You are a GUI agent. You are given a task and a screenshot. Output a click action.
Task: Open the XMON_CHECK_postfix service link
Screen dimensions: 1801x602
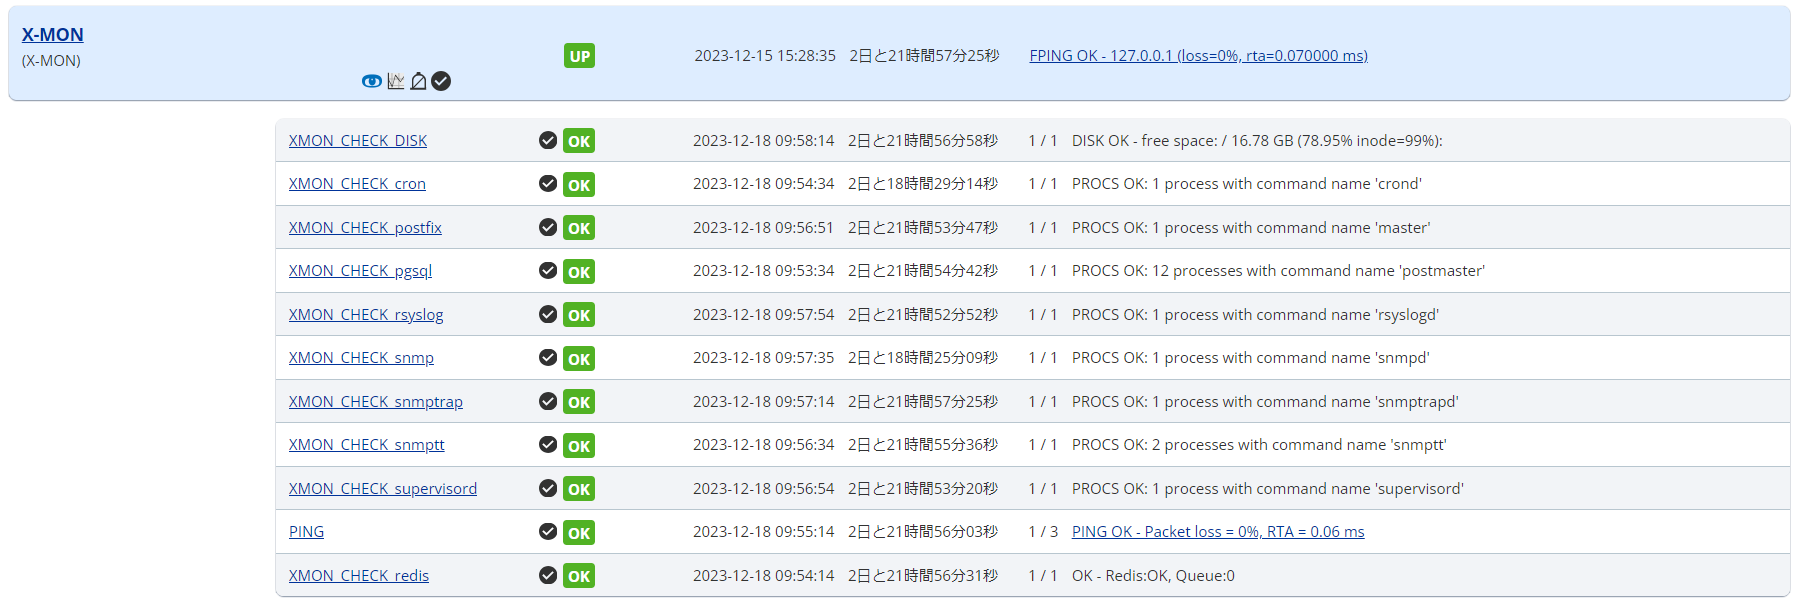[365, 228]
